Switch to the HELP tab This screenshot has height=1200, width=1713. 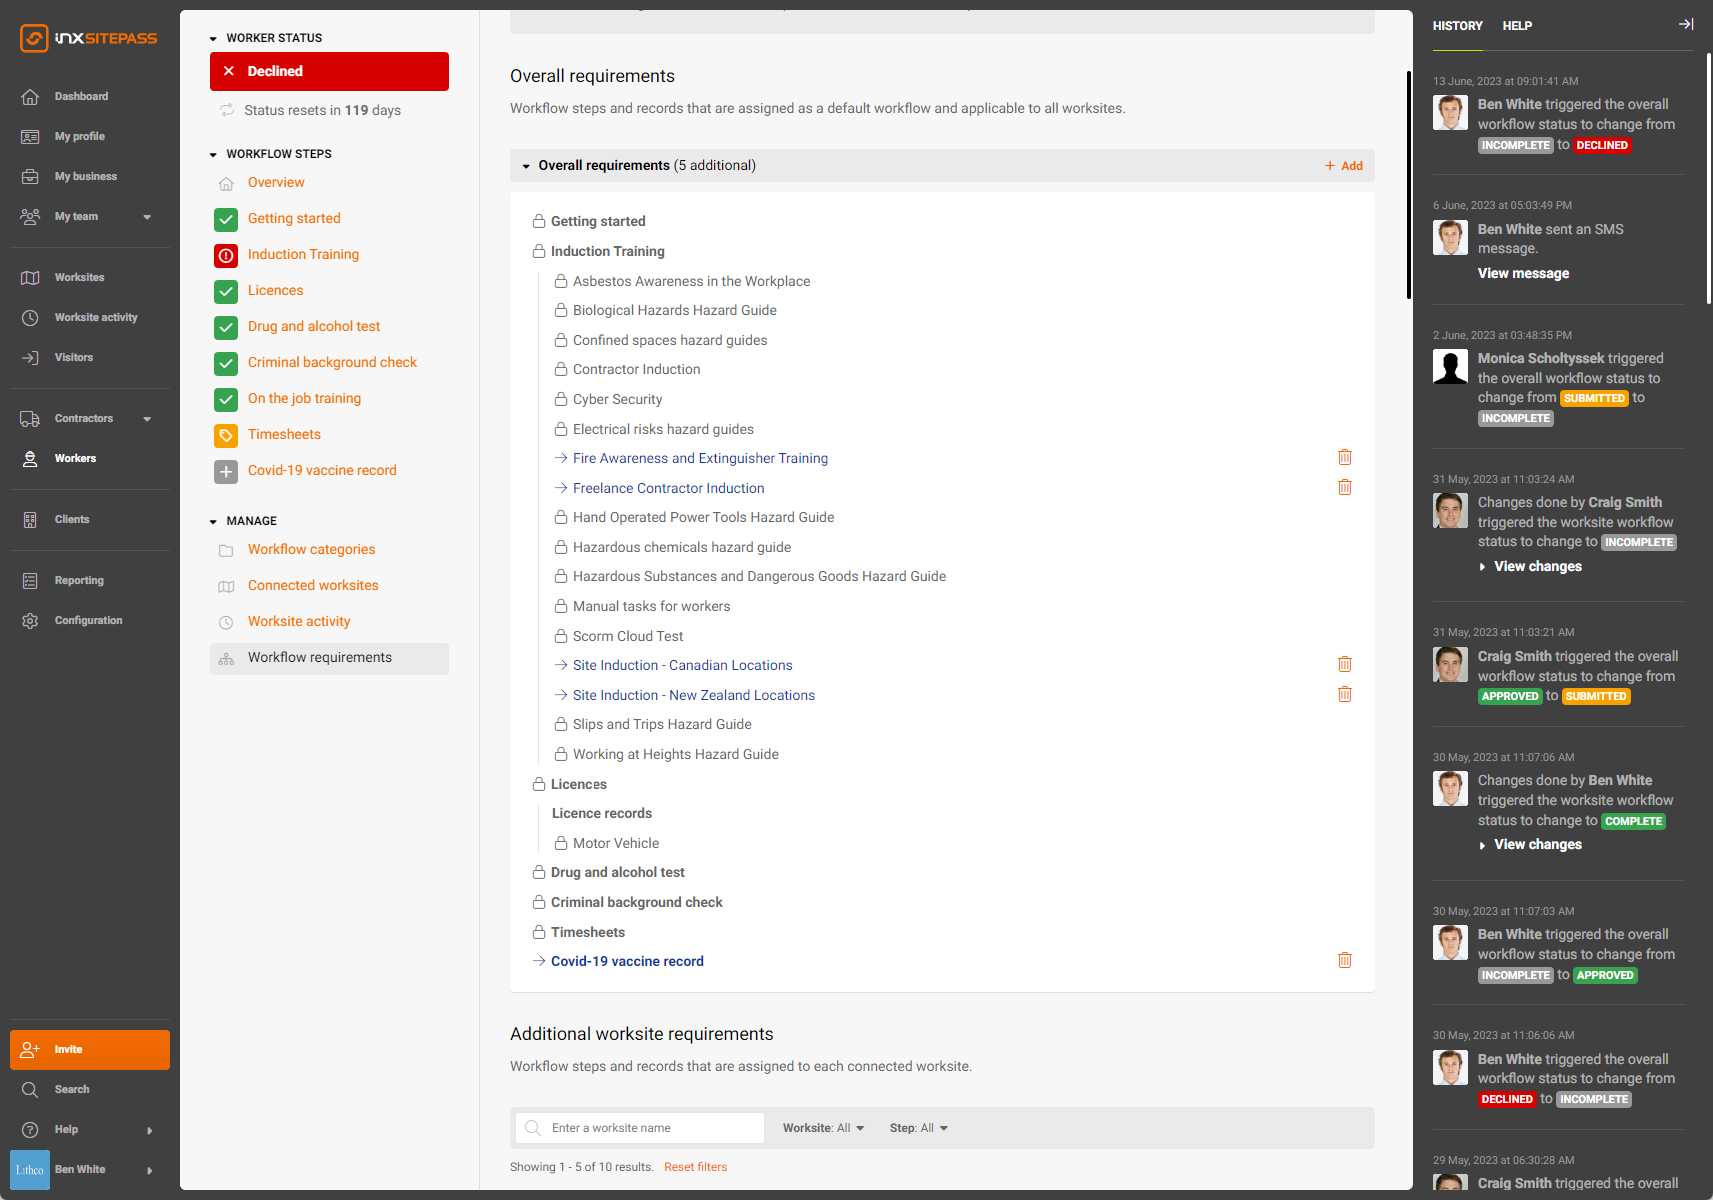pos(1516,26)
